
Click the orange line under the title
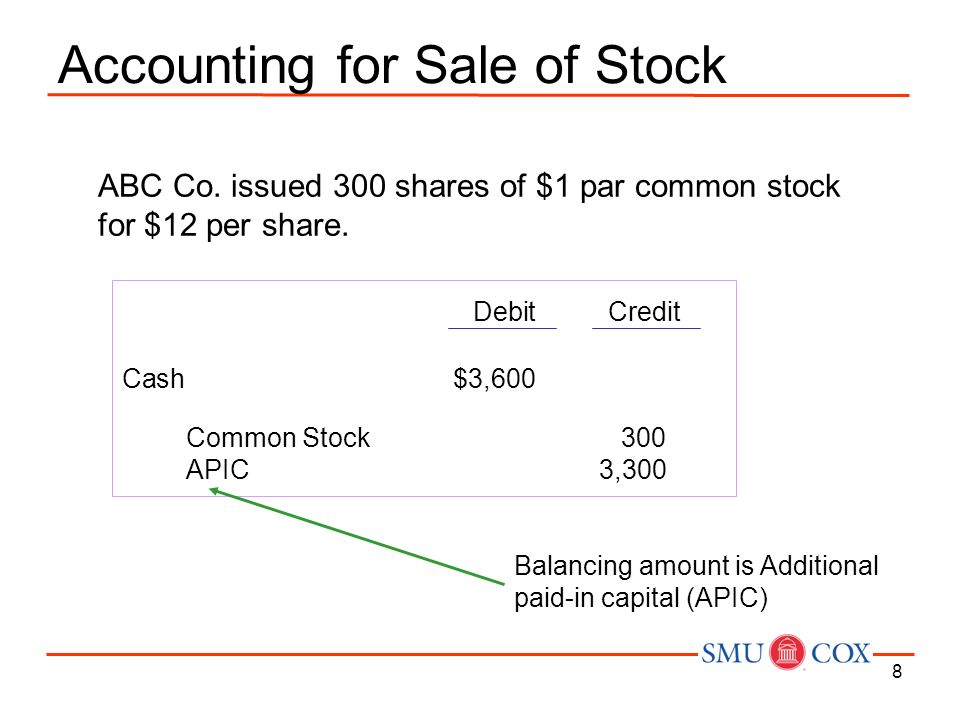pyautogui.click(x=478, y=95)
